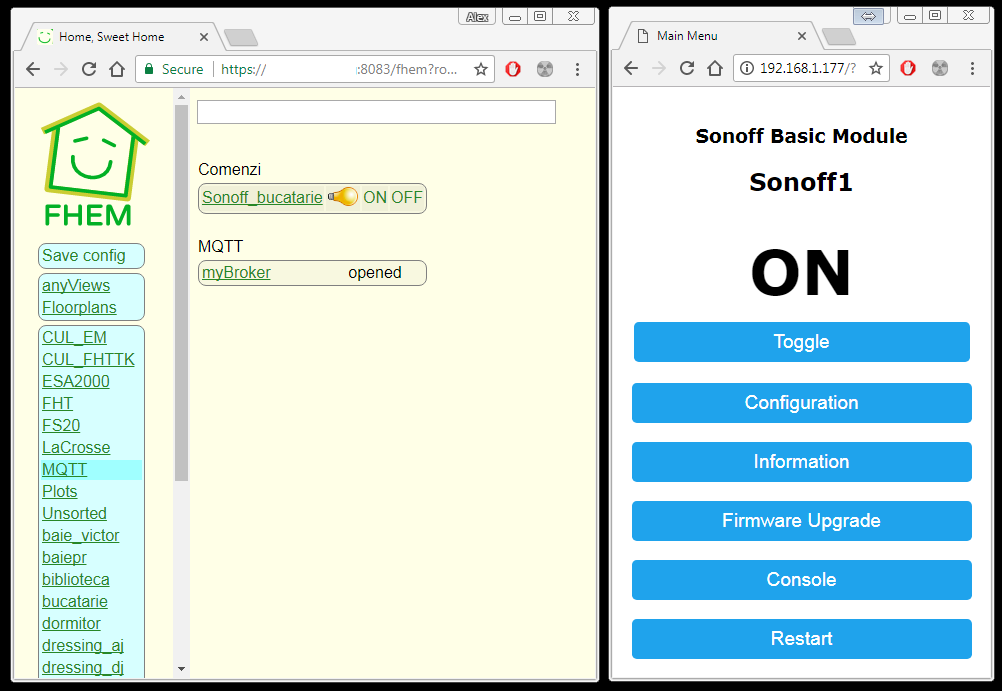Click site information icon beside 192.168.1.177

pyautogui.click(x=748, y=68)
